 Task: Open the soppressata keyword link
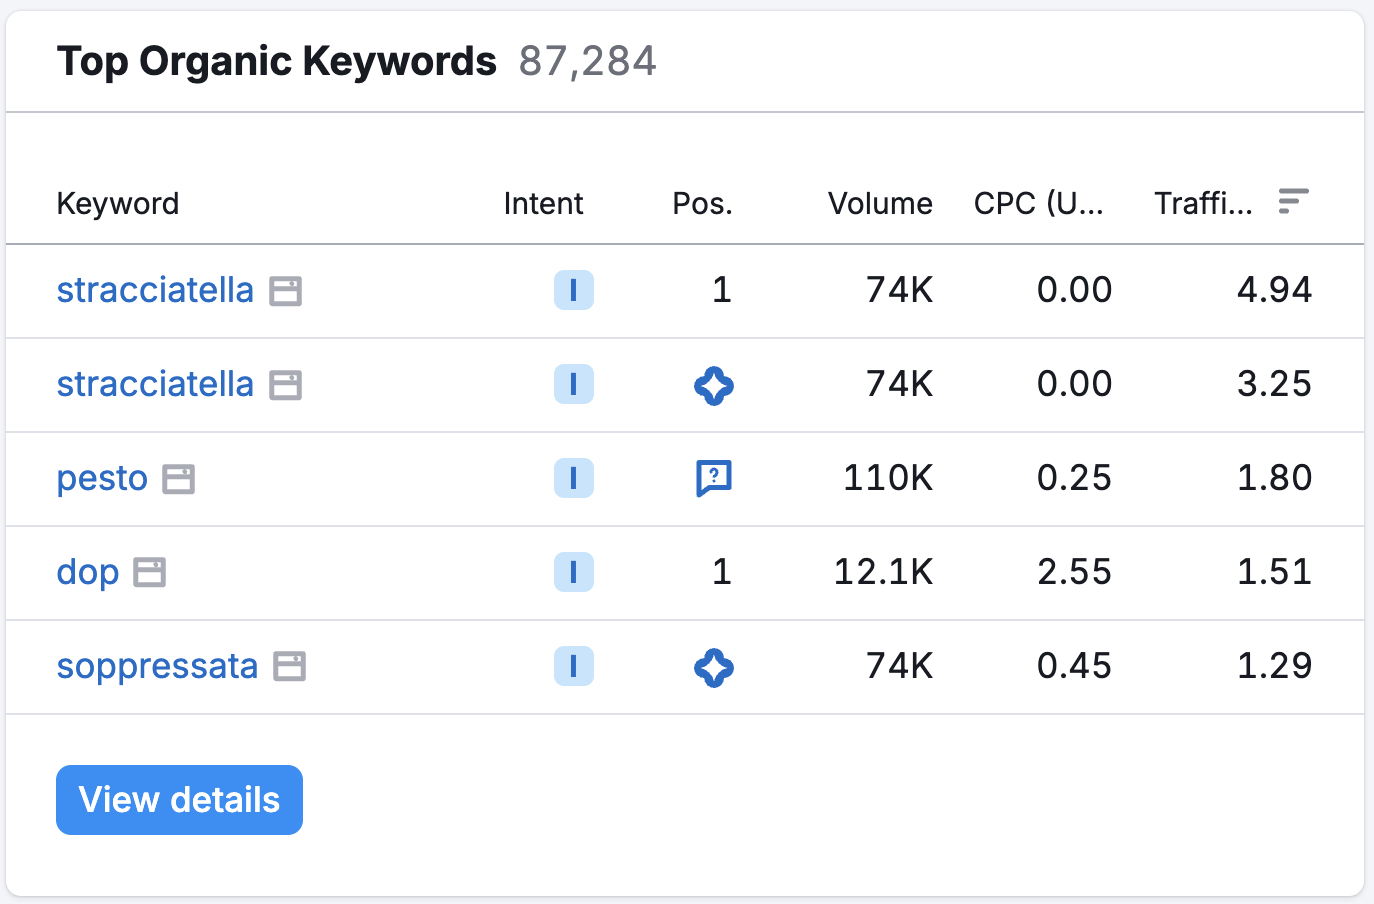[x=157, y=667]
